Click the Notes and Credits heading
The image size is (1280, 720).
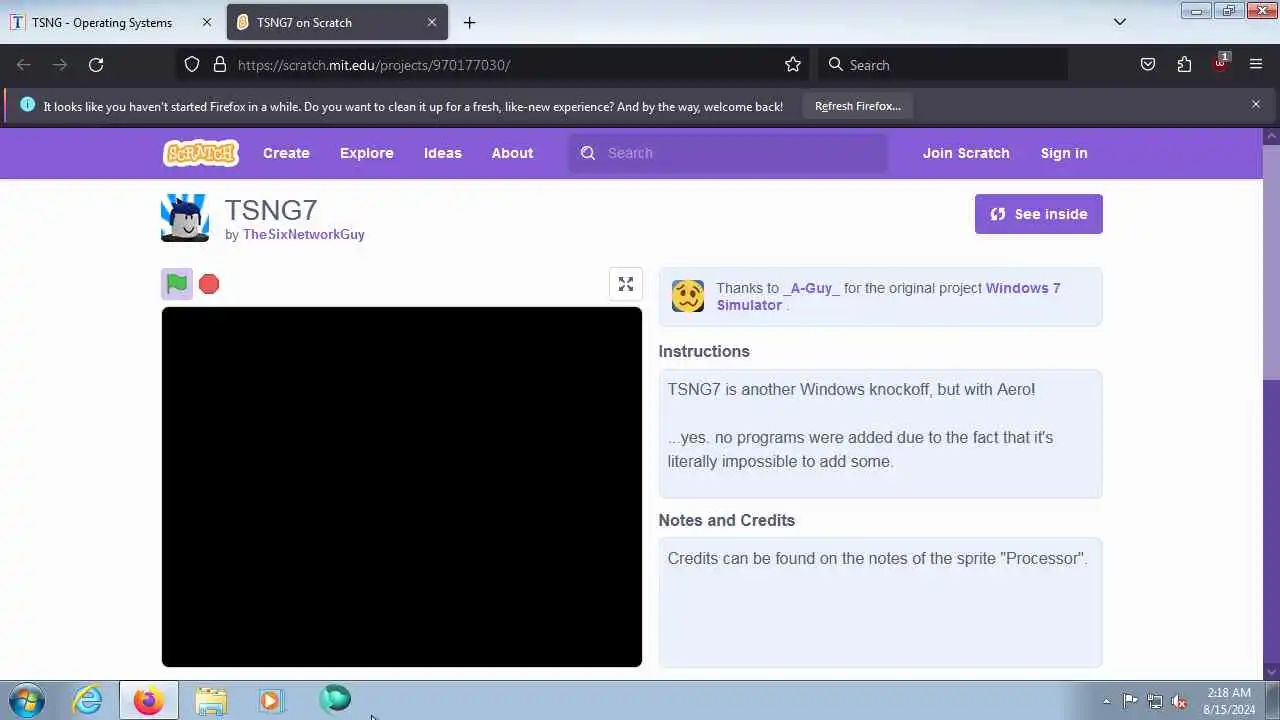click(x=727, y=520)
